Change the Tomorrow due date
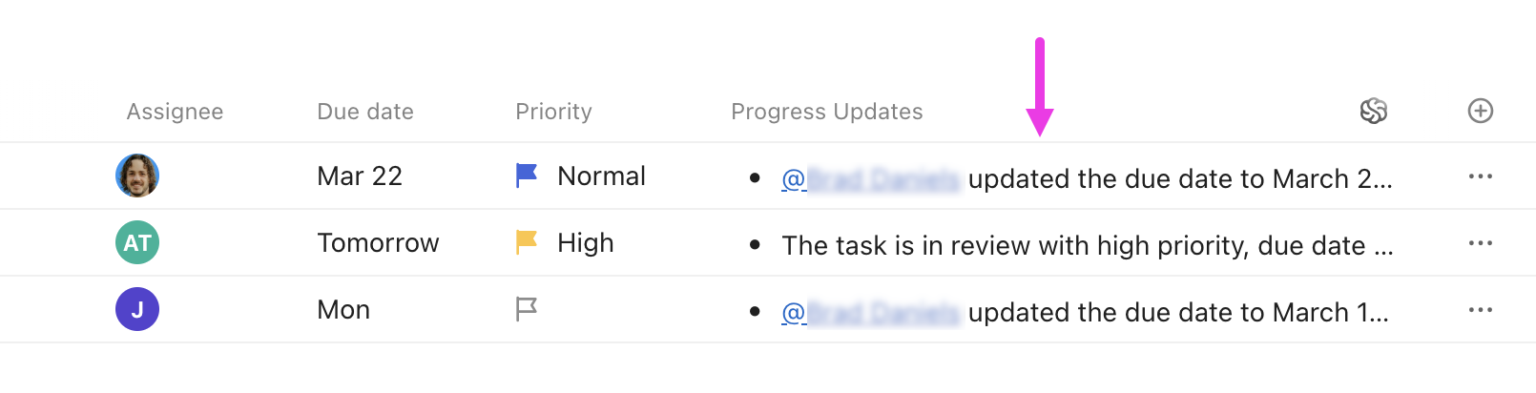 [x=378, y=243]
